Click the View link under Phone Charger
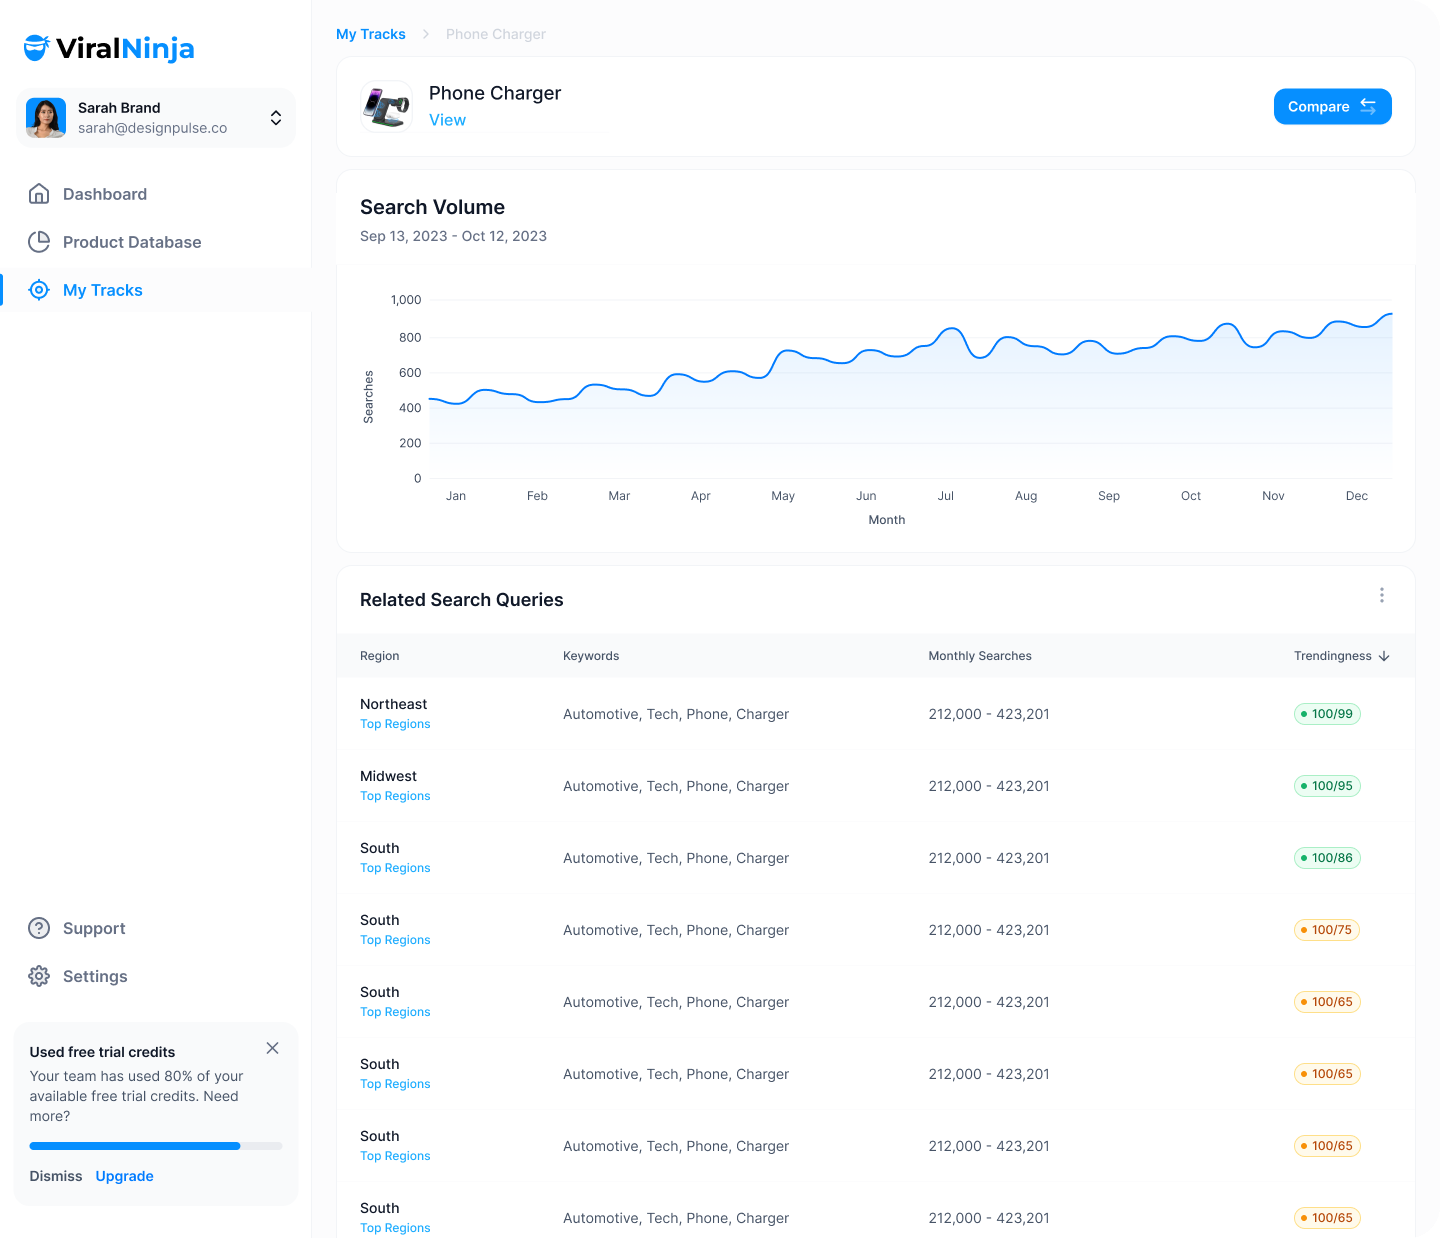 [447, 120]
